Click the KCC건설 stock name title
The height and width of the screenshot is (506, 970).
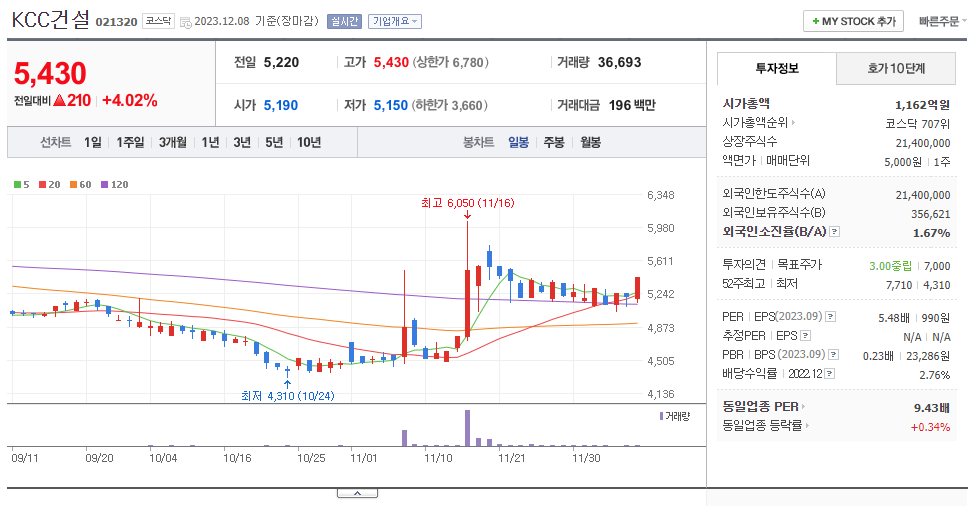51,20
